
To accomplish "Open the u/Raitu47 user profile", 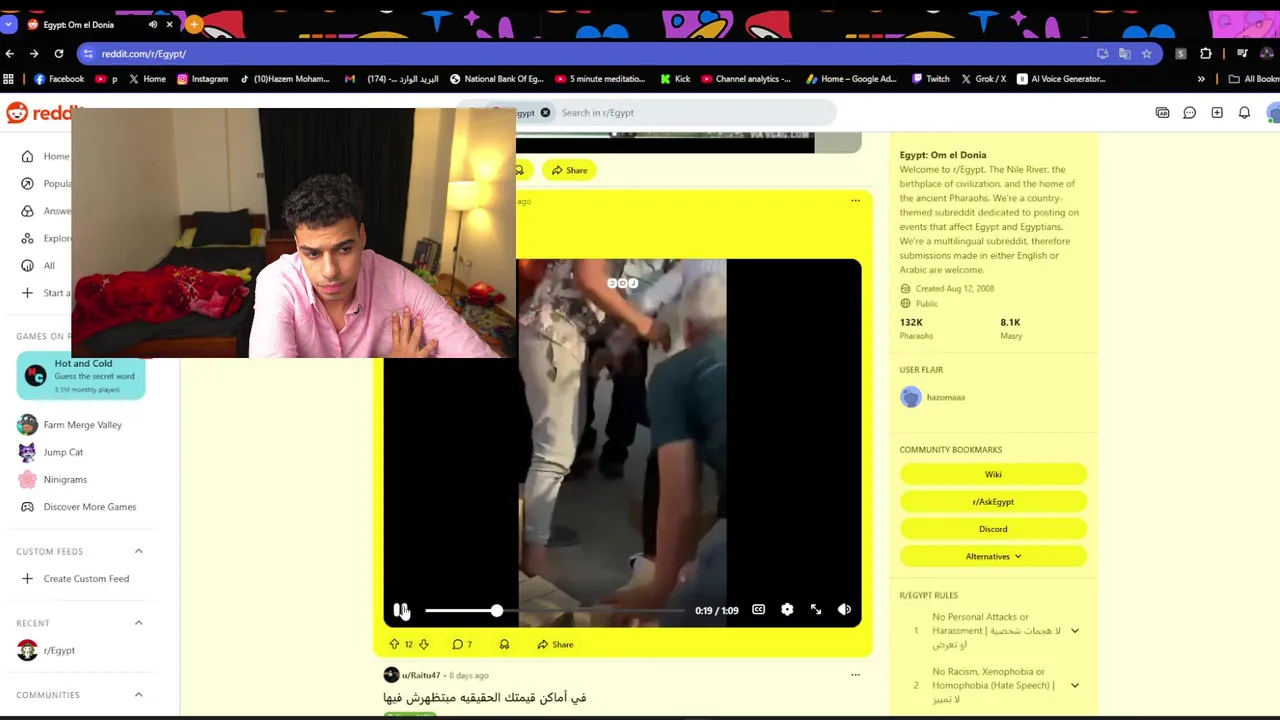I will (421, 675).
